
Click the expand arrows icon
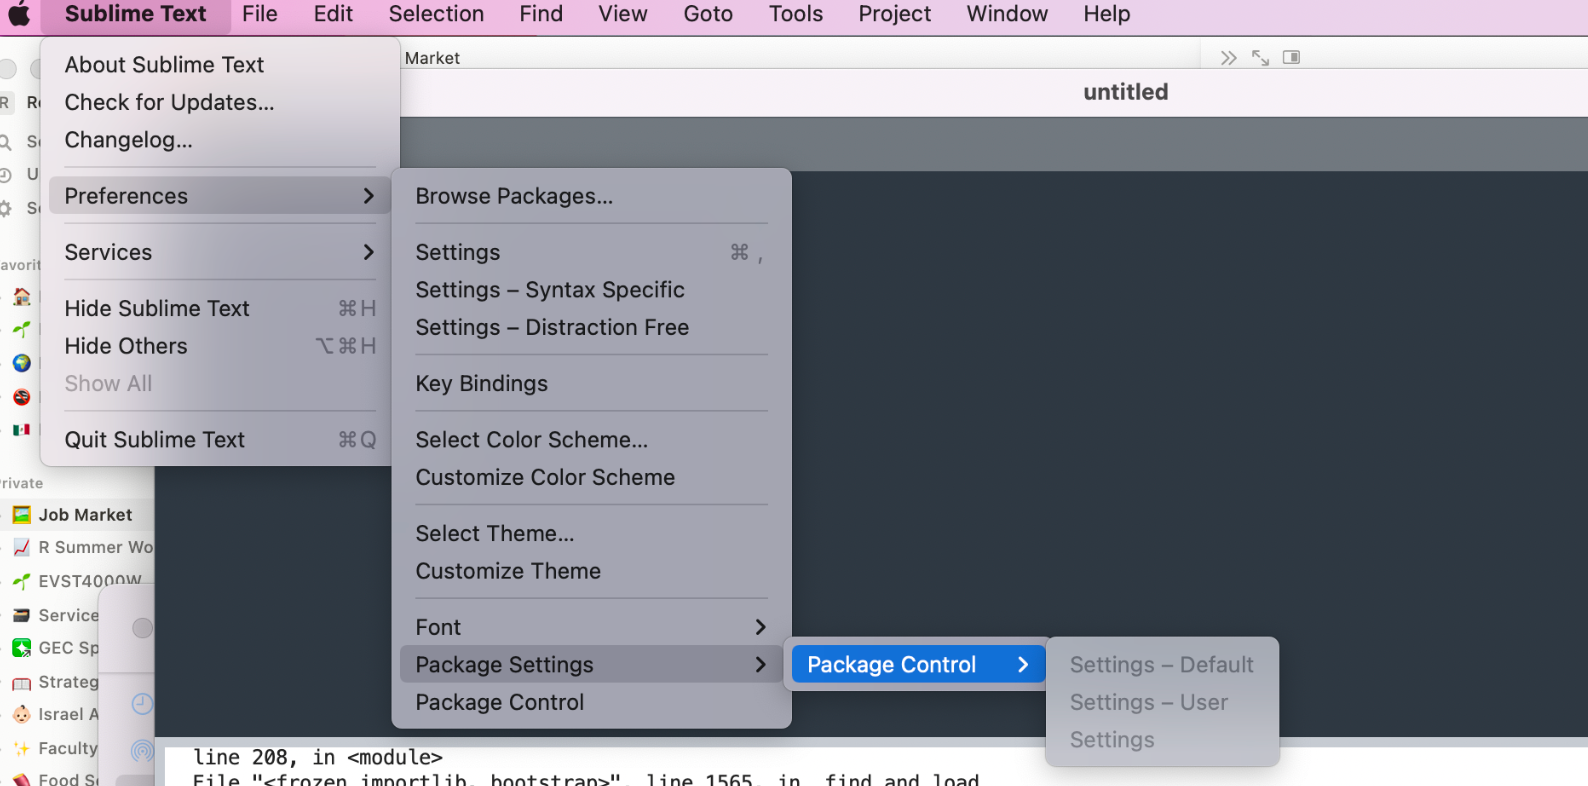click(1260, 58)
